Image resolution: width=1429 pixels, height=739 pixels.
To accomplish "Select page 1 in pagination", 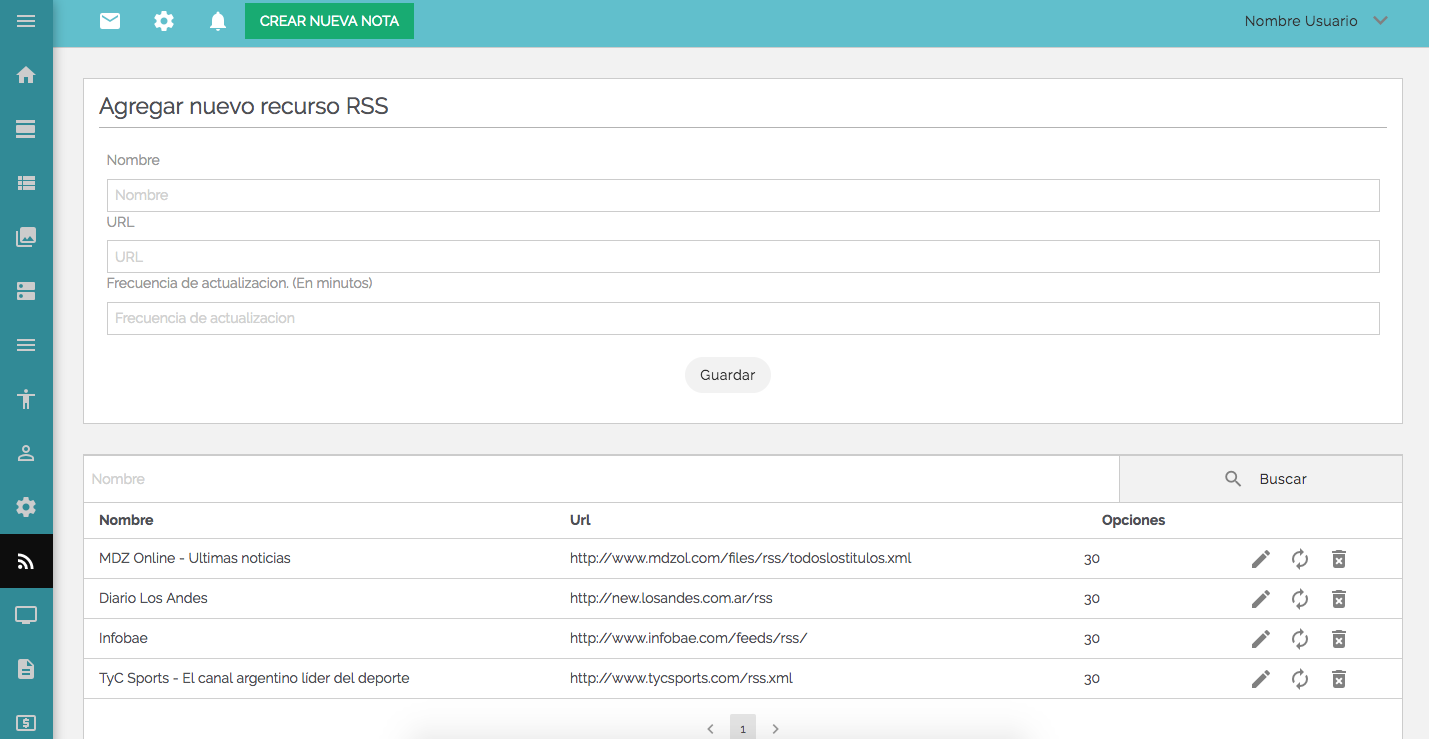I will [743, 728].
